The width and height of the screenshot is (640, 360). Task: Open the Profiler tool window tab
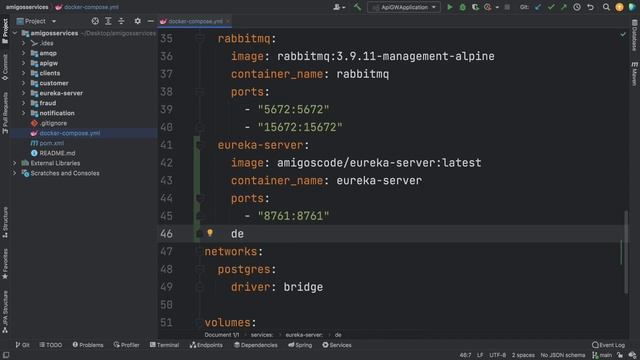pos(127,345)
